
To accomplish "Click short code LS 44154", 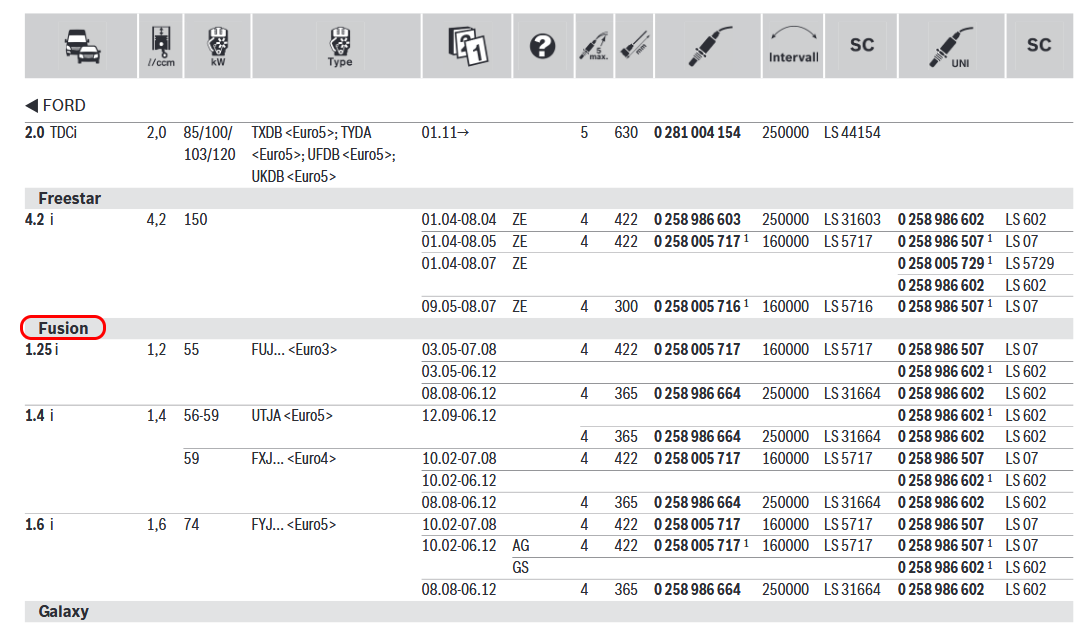I will [852, 133].
